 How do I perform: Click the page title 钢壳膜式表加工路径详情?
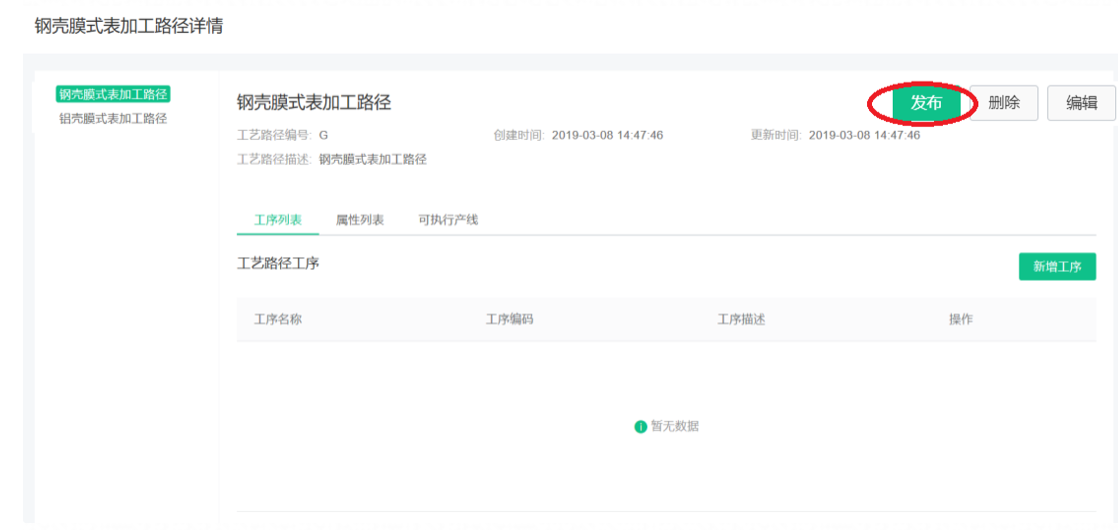(129, 27)
